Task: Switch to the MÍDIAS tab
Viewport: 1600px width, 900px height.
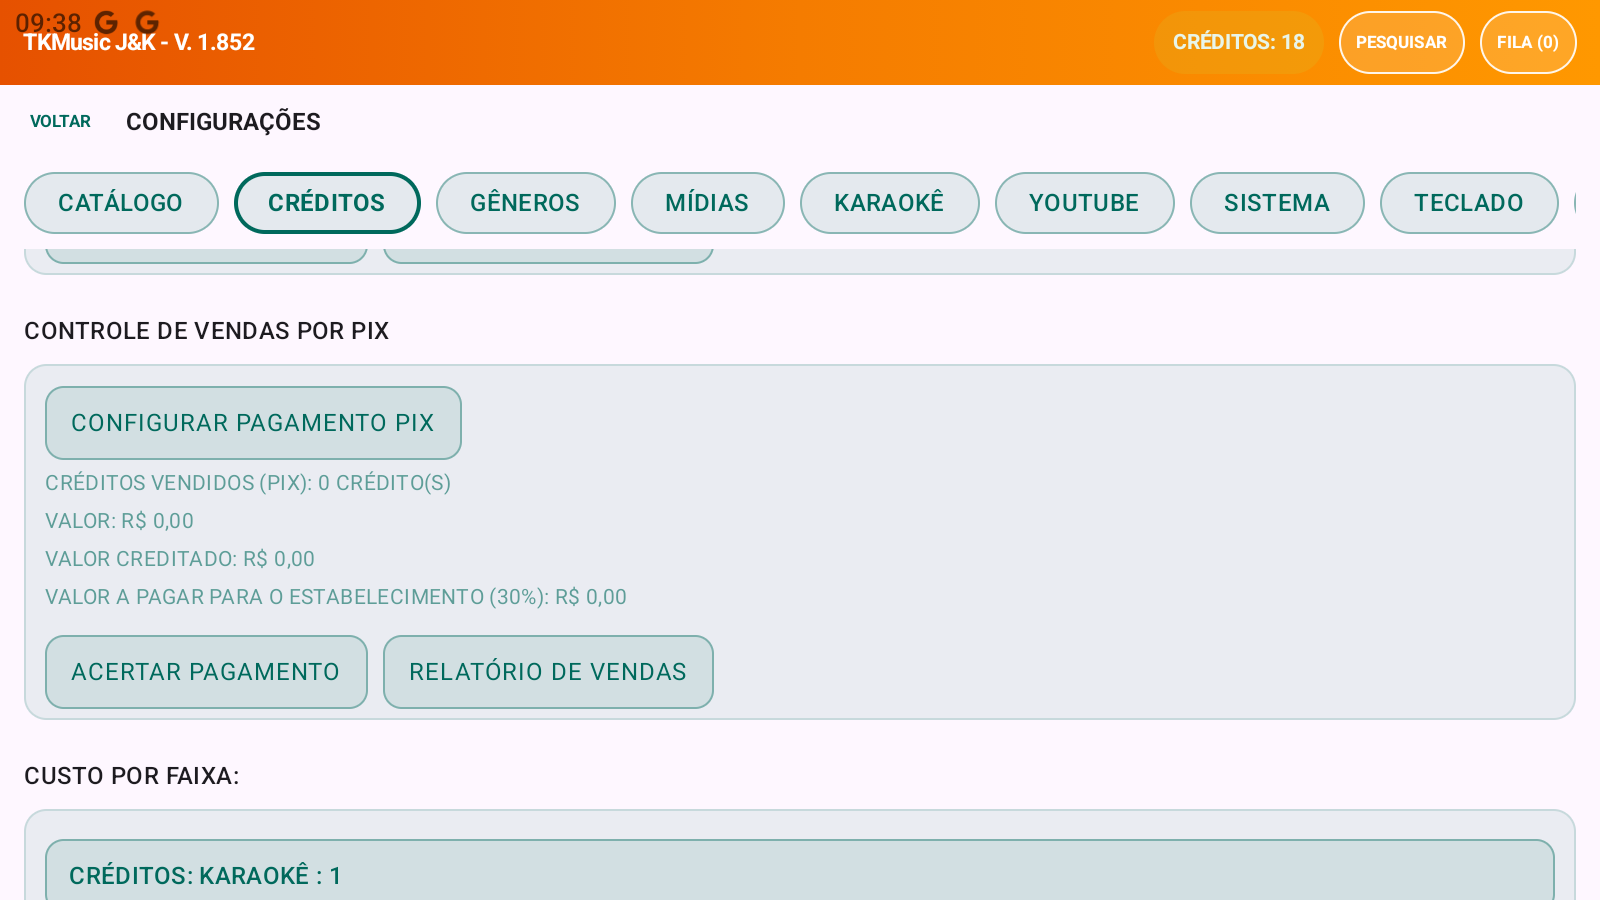Action: [x=707, y=203]
